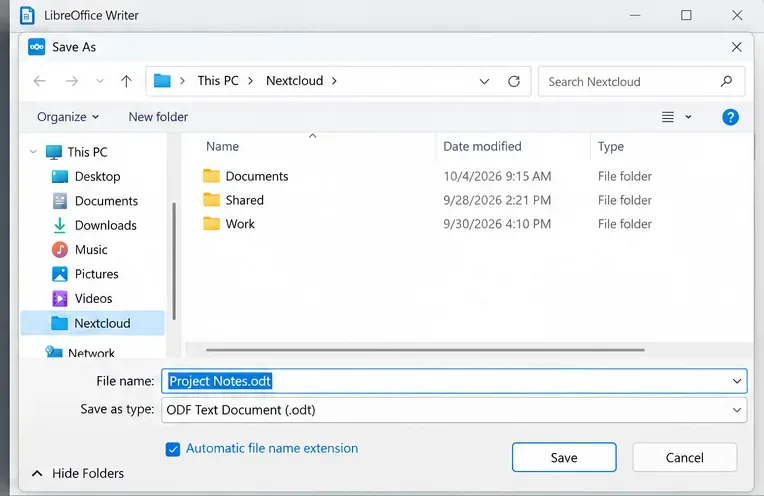Open Help with the question mark icon

730,117
